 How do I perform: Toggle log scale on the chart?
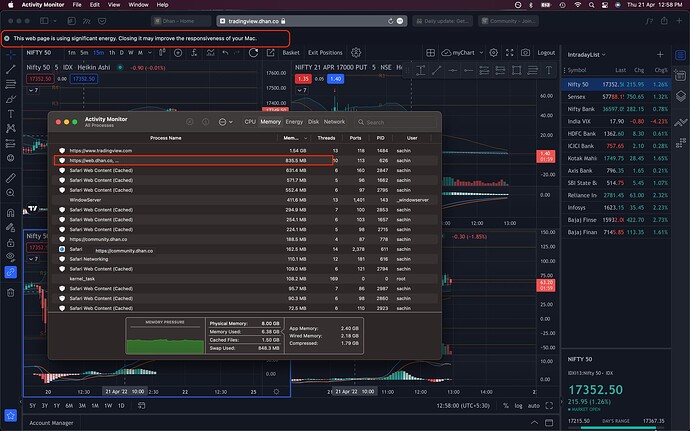pyautogui.click(x=519, y=405)
